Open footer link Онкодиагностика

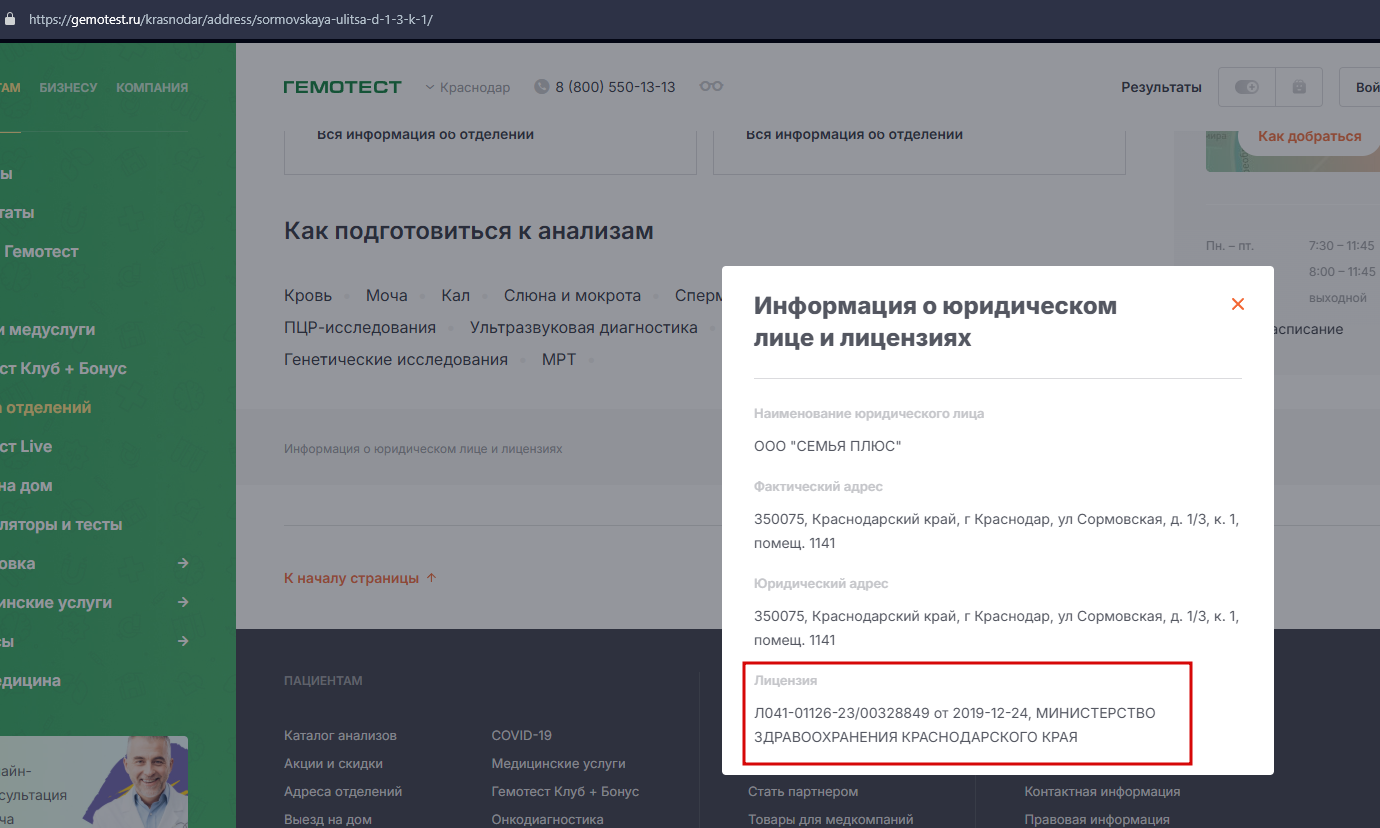coord(547,819)
